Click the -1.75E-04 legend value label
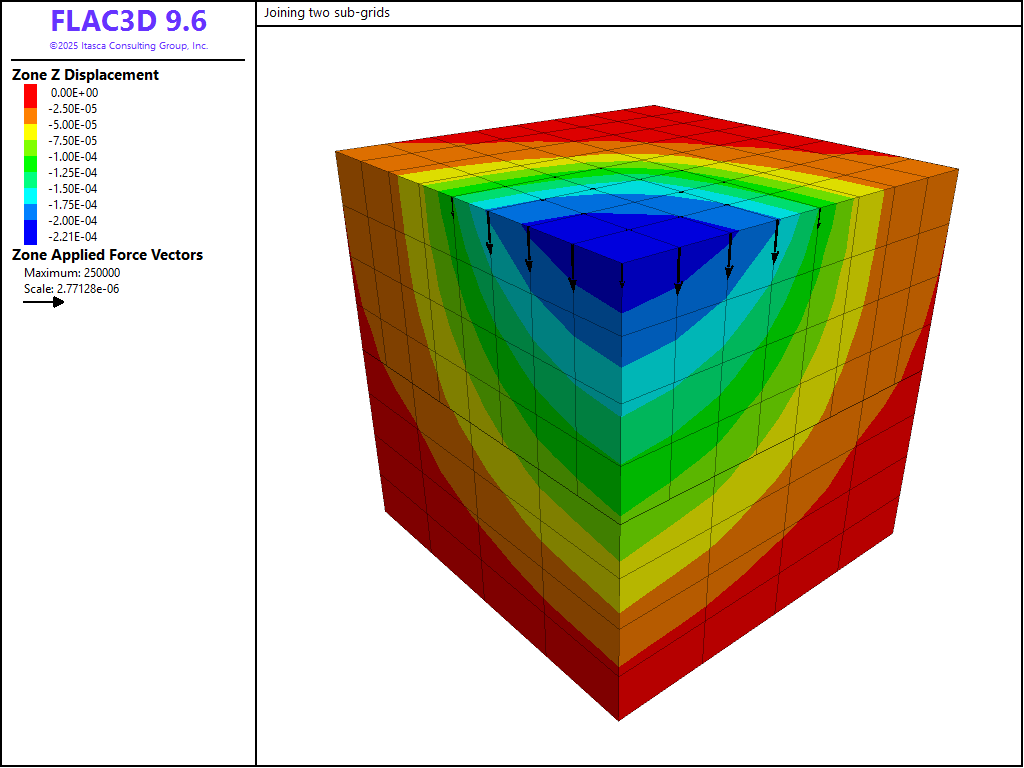The height and width of the screenshot is (768, 1024). pos(75,204)
